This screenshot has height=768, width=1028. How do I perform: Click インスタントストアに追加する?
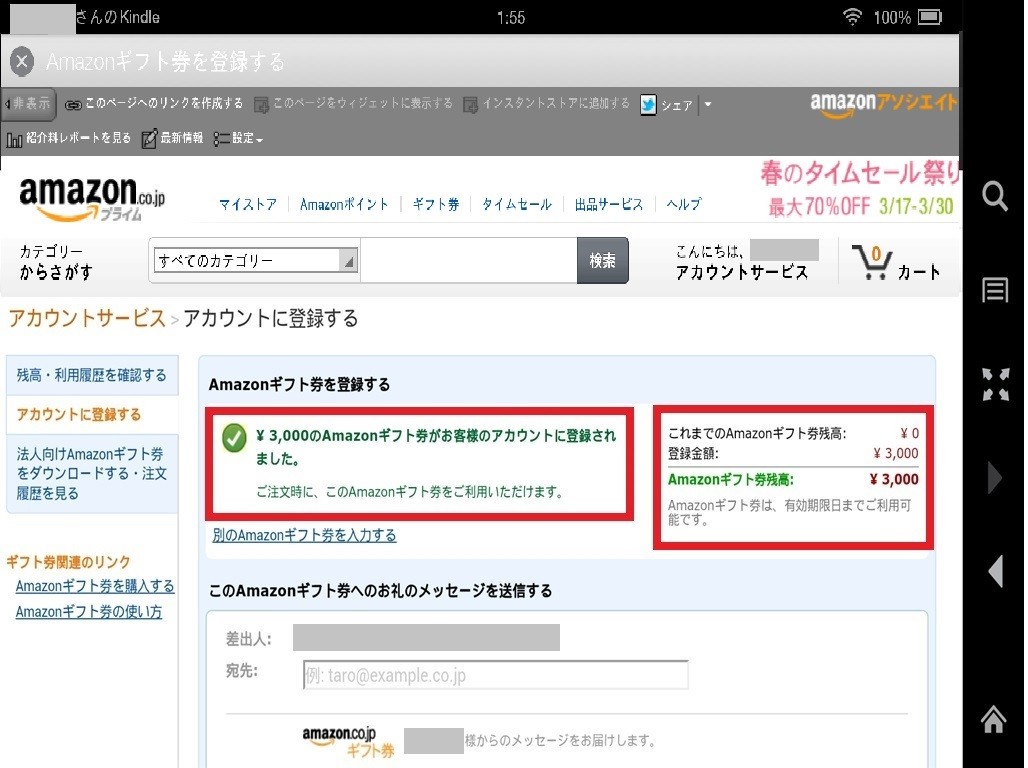point(546,104)
